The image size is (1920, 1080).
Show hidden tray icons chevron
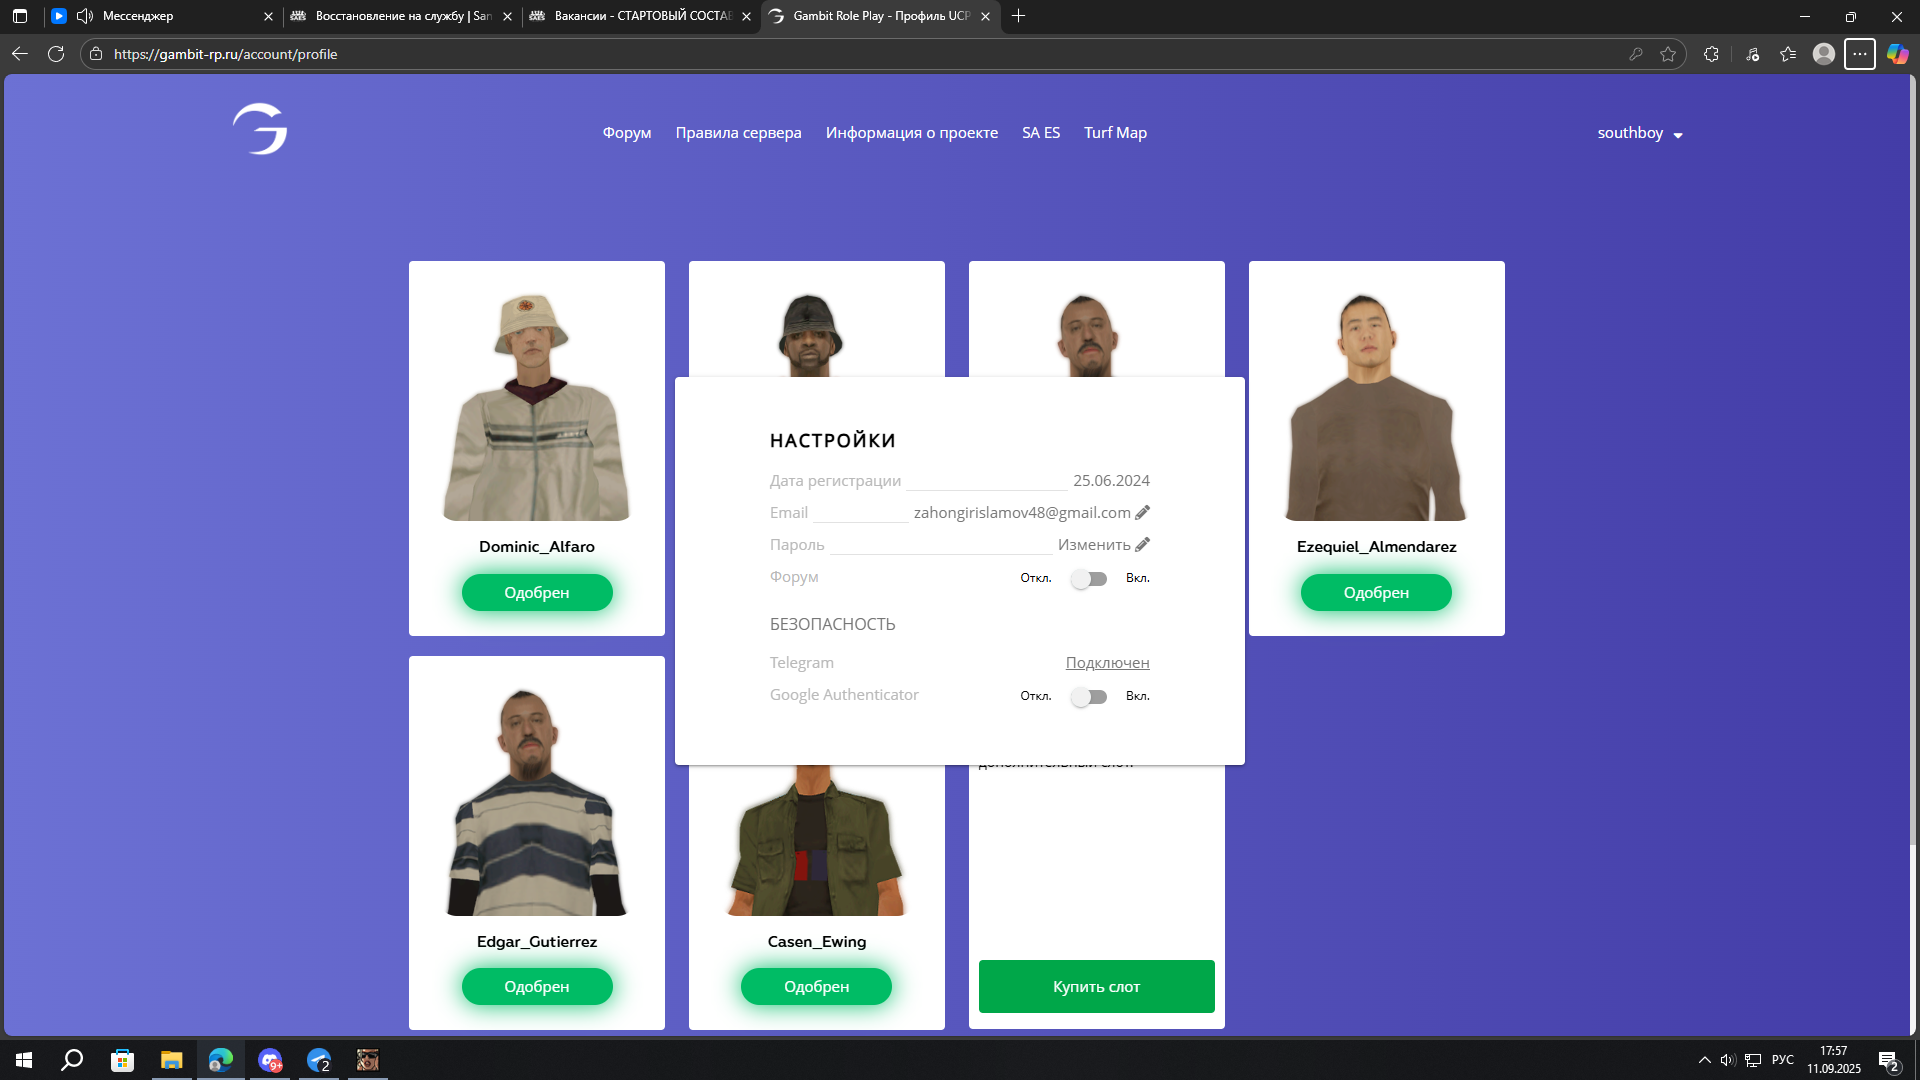click(x=1705, y=1060)
